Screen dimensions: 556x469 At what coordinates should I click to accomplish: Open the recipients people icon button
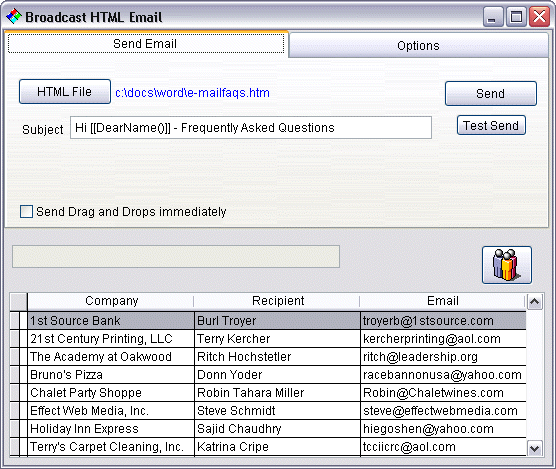pos(507,265)
